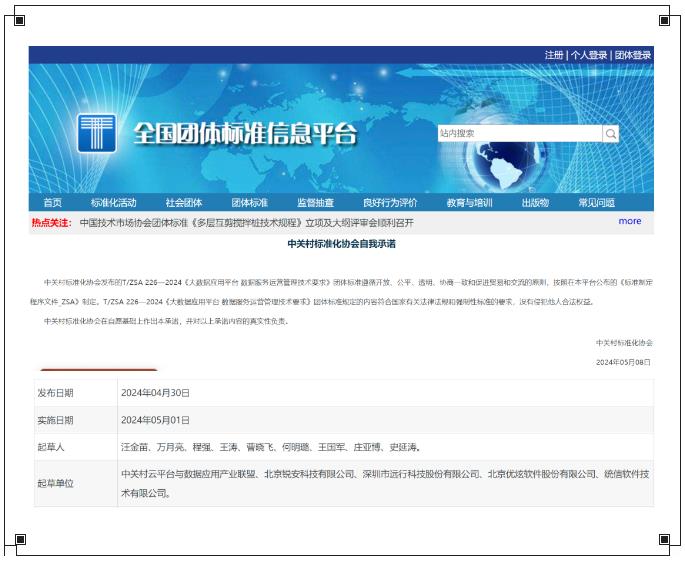Screen dimensions: 685x561
Task: Click the search magnifier icon
Action: [610, 134]
